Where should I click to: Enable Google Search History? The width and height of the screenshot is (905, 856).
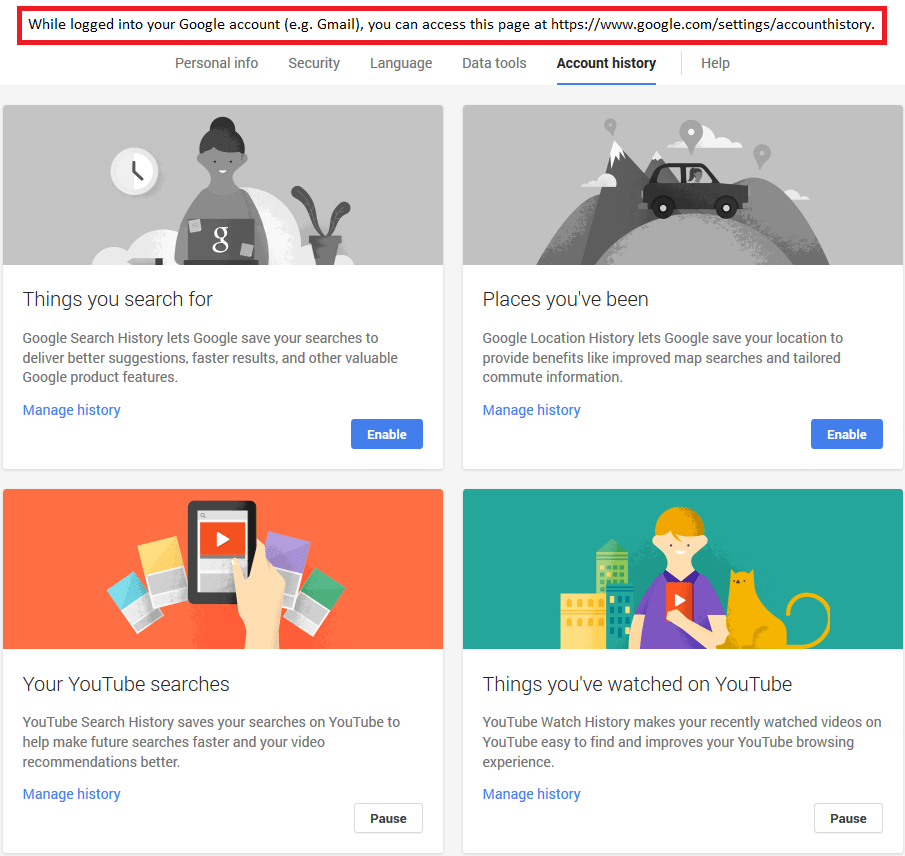(x=387, y=434)
